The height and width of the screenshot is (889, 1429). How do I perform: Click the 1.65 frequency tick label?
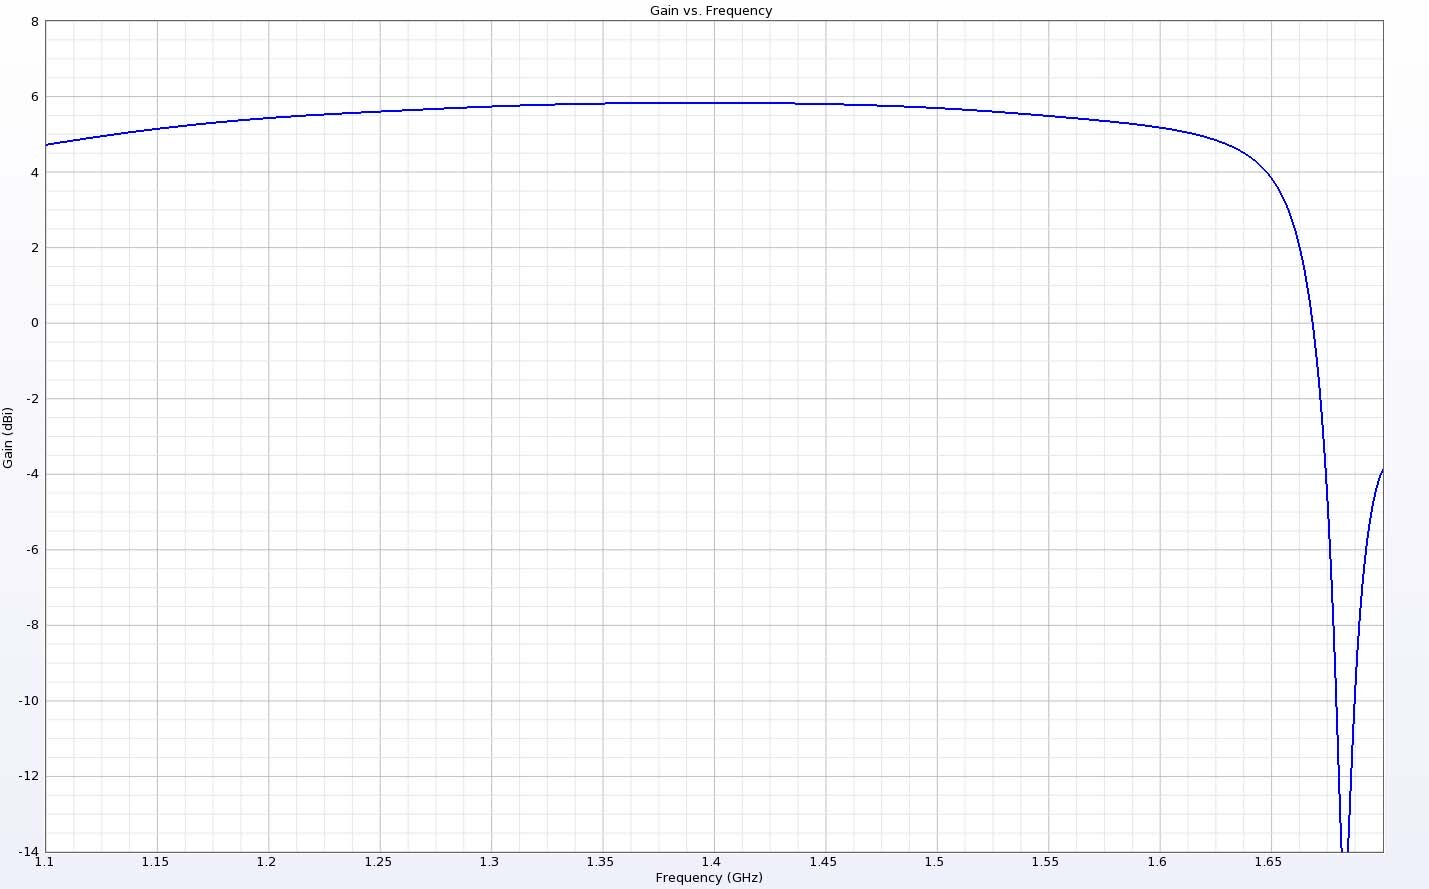coord(1268,862)
